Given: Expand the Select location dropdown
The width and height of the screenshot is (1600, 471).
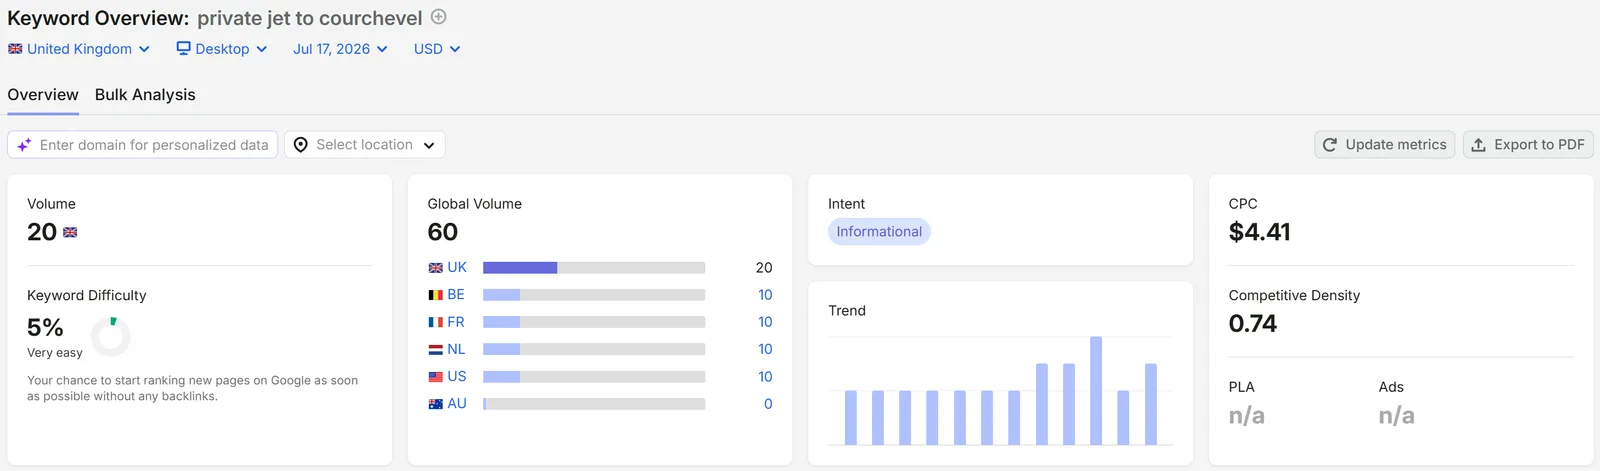Looking at the screenshot, I should [365, 145].
